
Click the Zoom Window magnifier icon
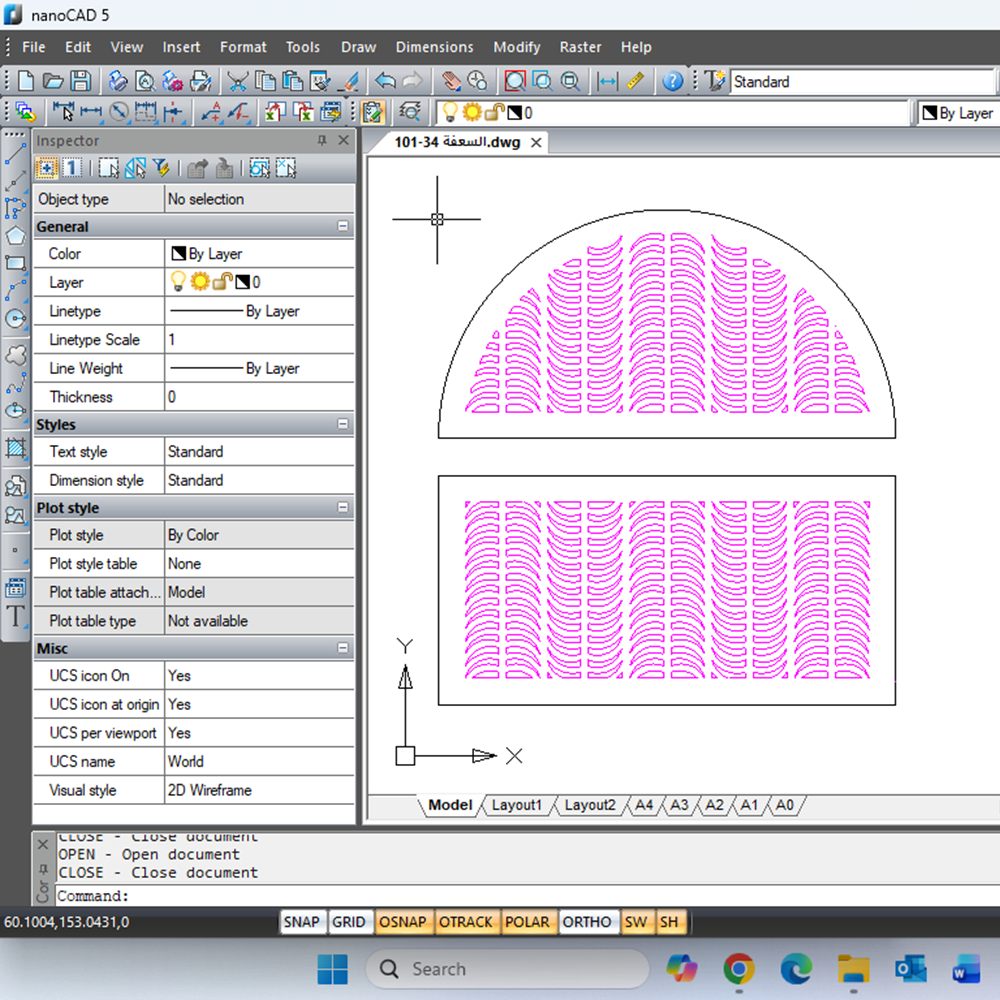tap(515, 82)
